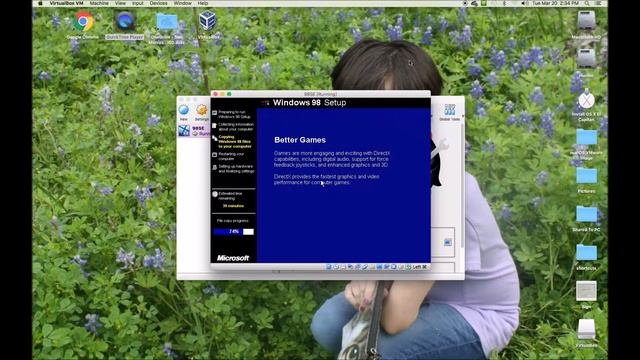Click Restarting your computer step
640x360 pixels.
229,156
